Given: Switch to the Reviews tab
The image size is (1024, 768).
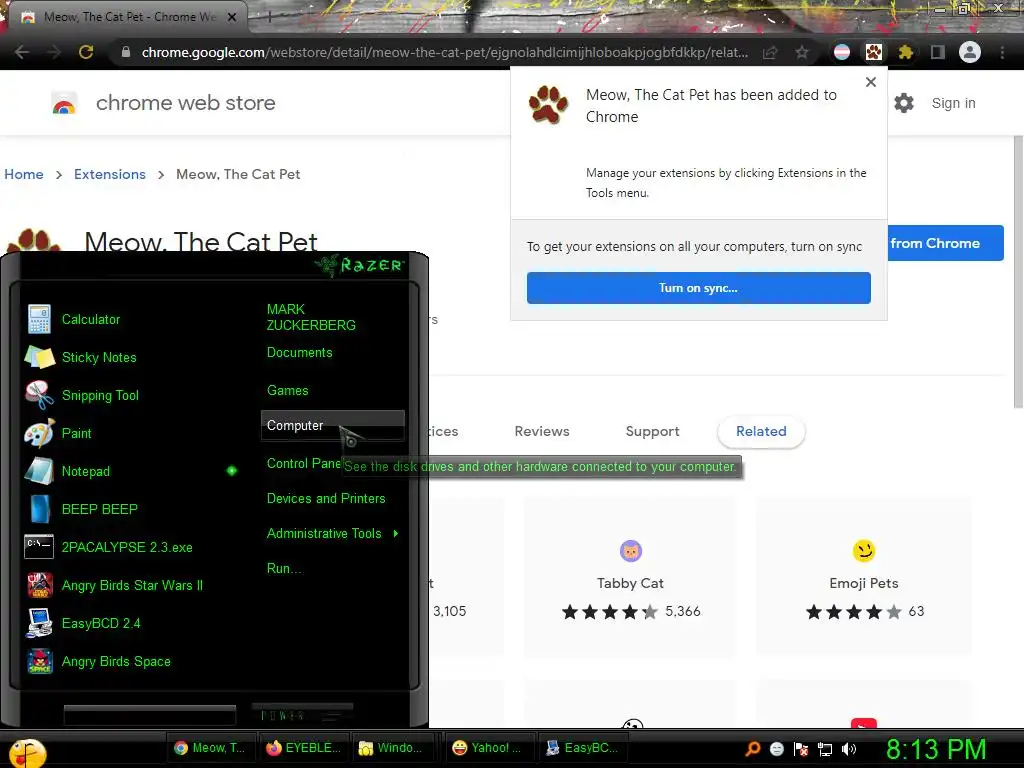Looking at the screenshot, I should pos(542,431).
